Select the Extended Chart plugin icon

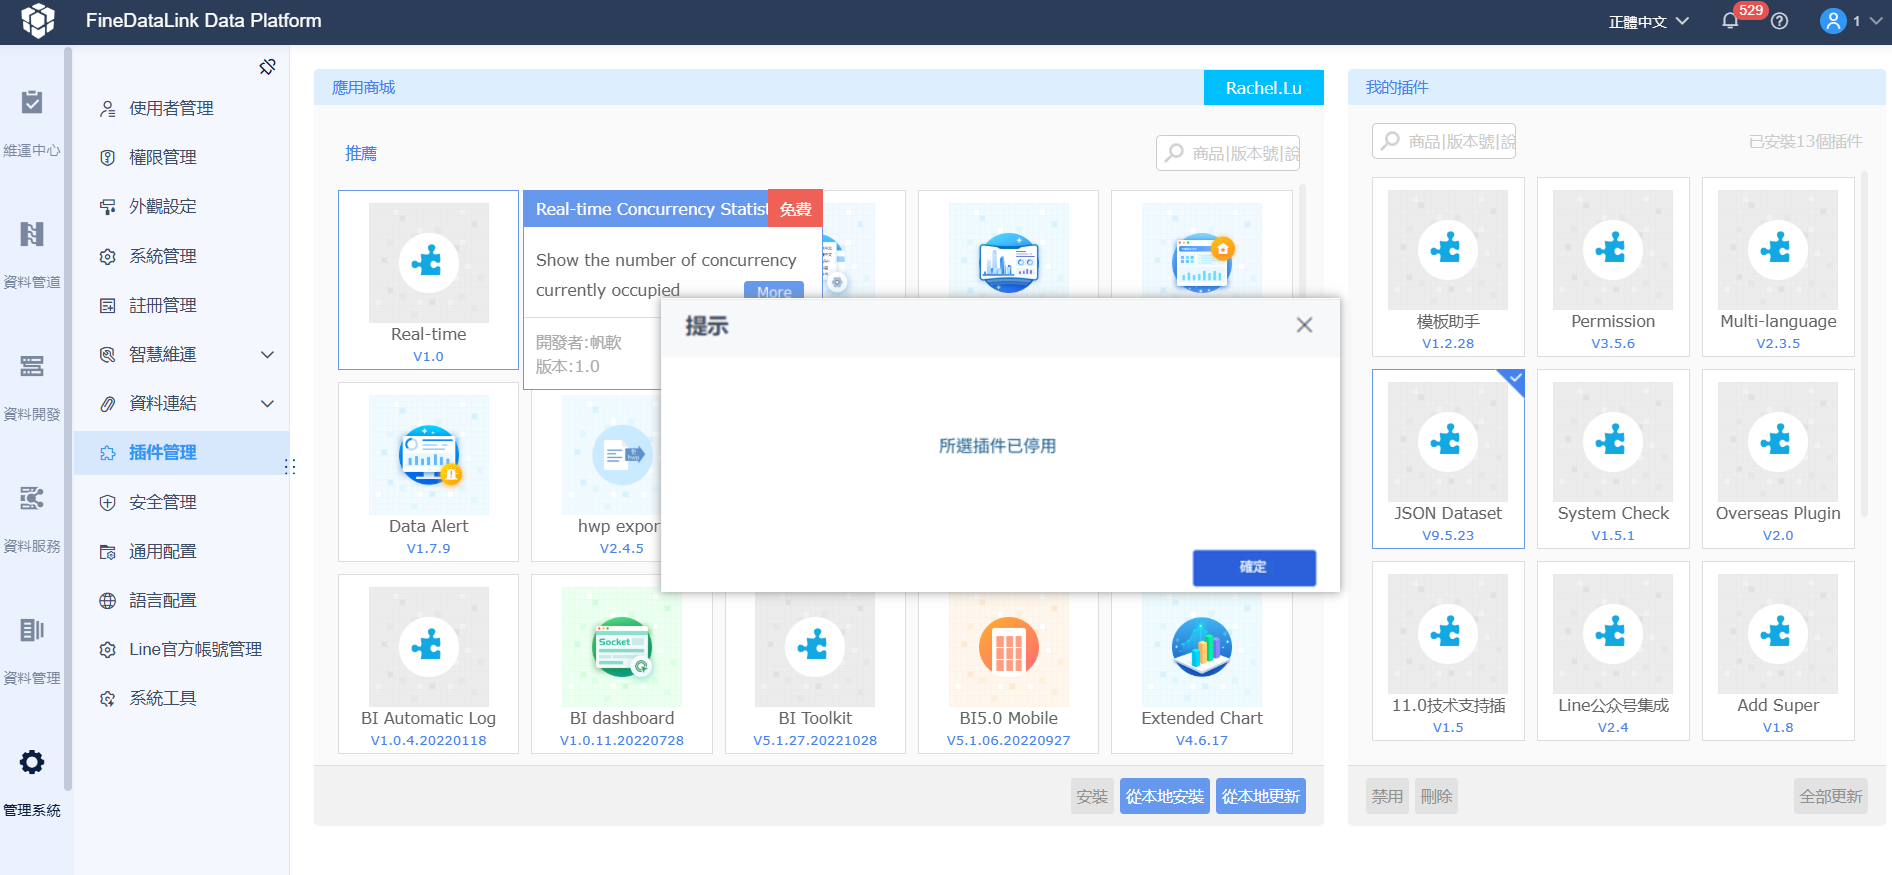1202,647
